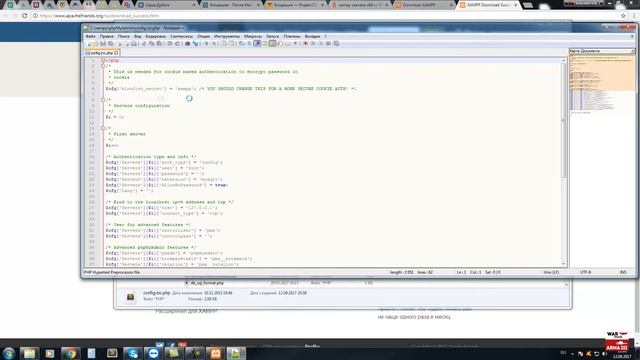Image resolution: width=640 pixels, height=360 pixels.
Task: Collapse the fold marker at Servers configuration comment
Action: click(x=103, y=100)
